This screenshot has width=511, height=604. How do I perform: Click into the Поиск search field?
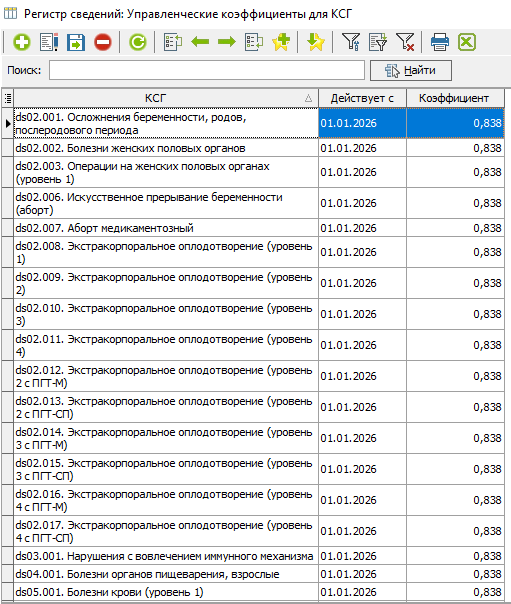click(207, 70)
